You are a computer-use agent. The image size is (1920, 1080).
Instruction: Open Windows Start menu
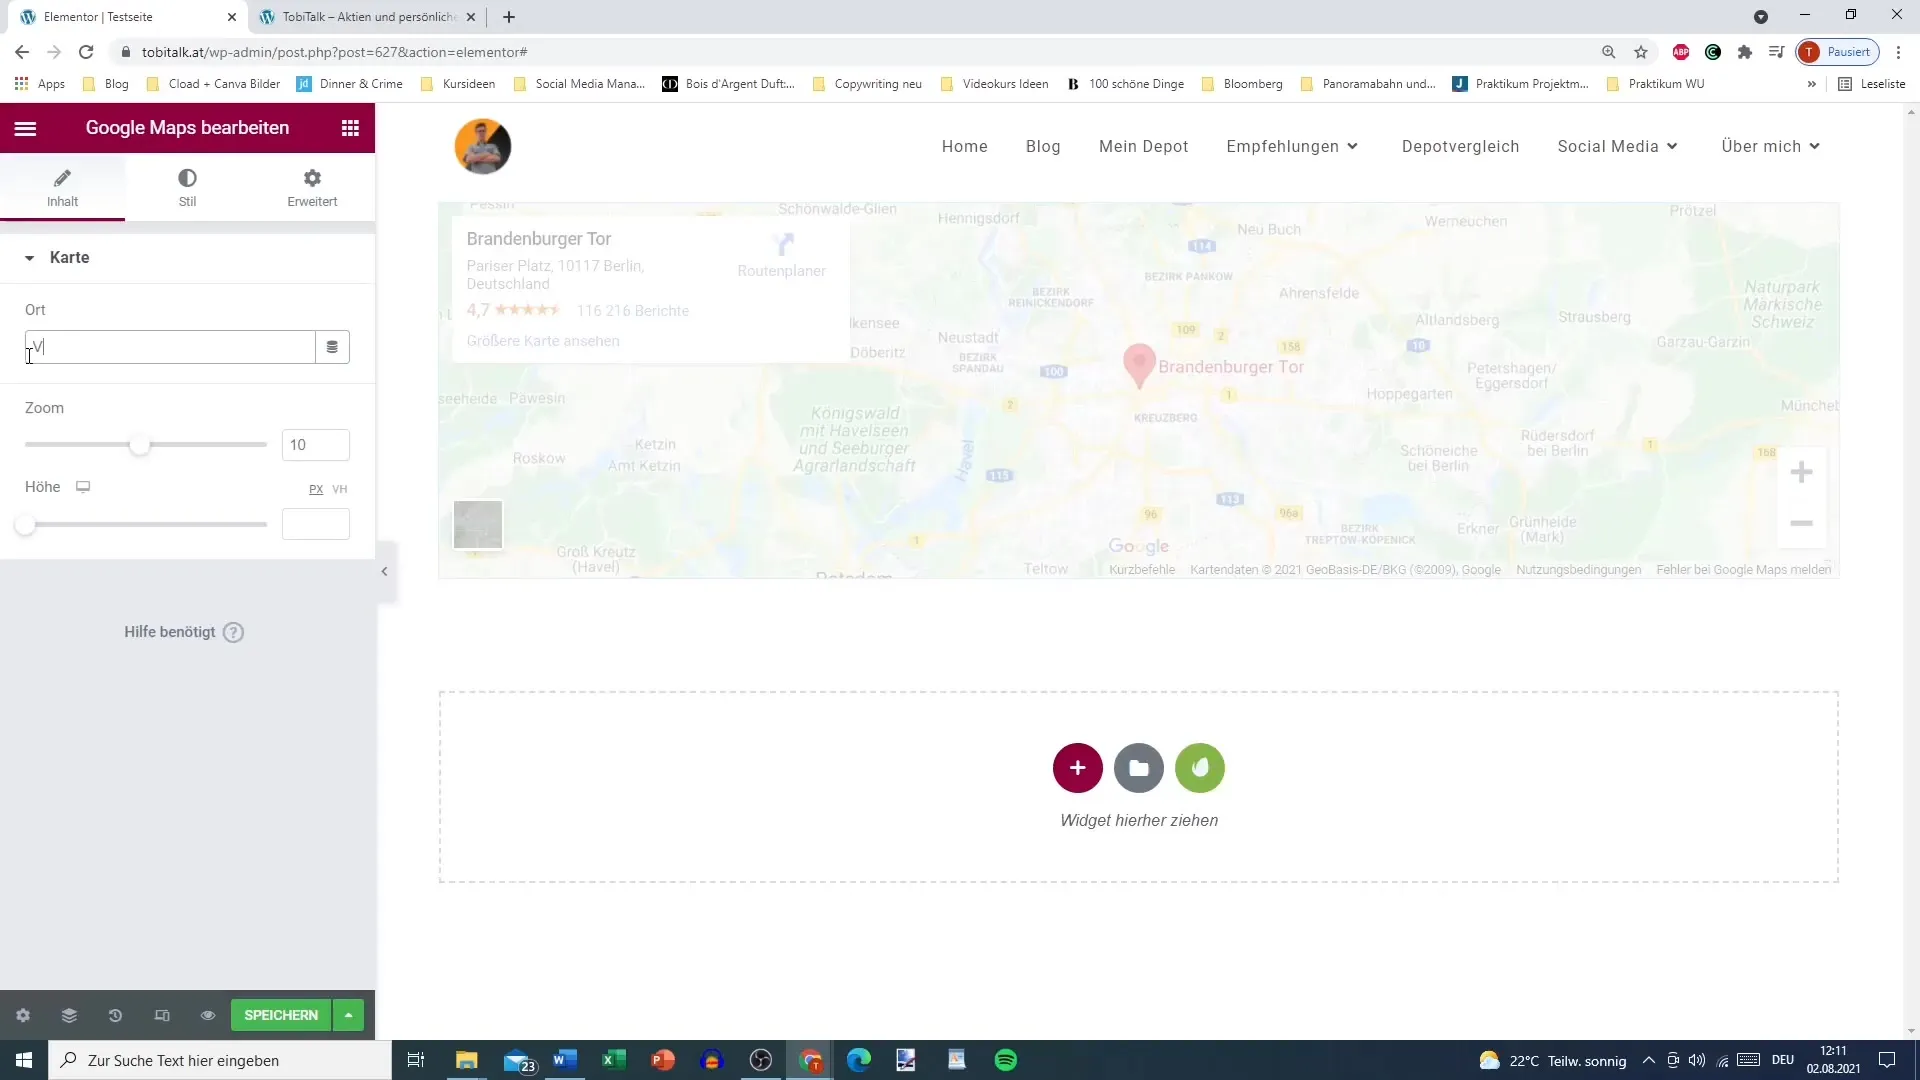pyautogui.click(x=24, y=1060)
